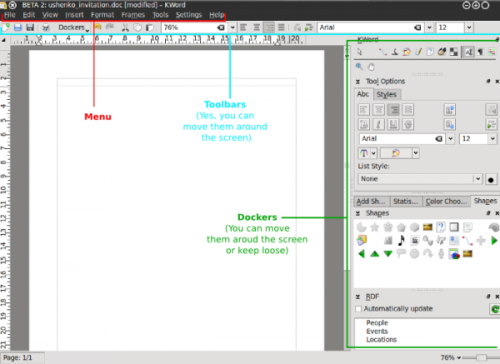Enable Automatically update checkbox

[359, 309]
